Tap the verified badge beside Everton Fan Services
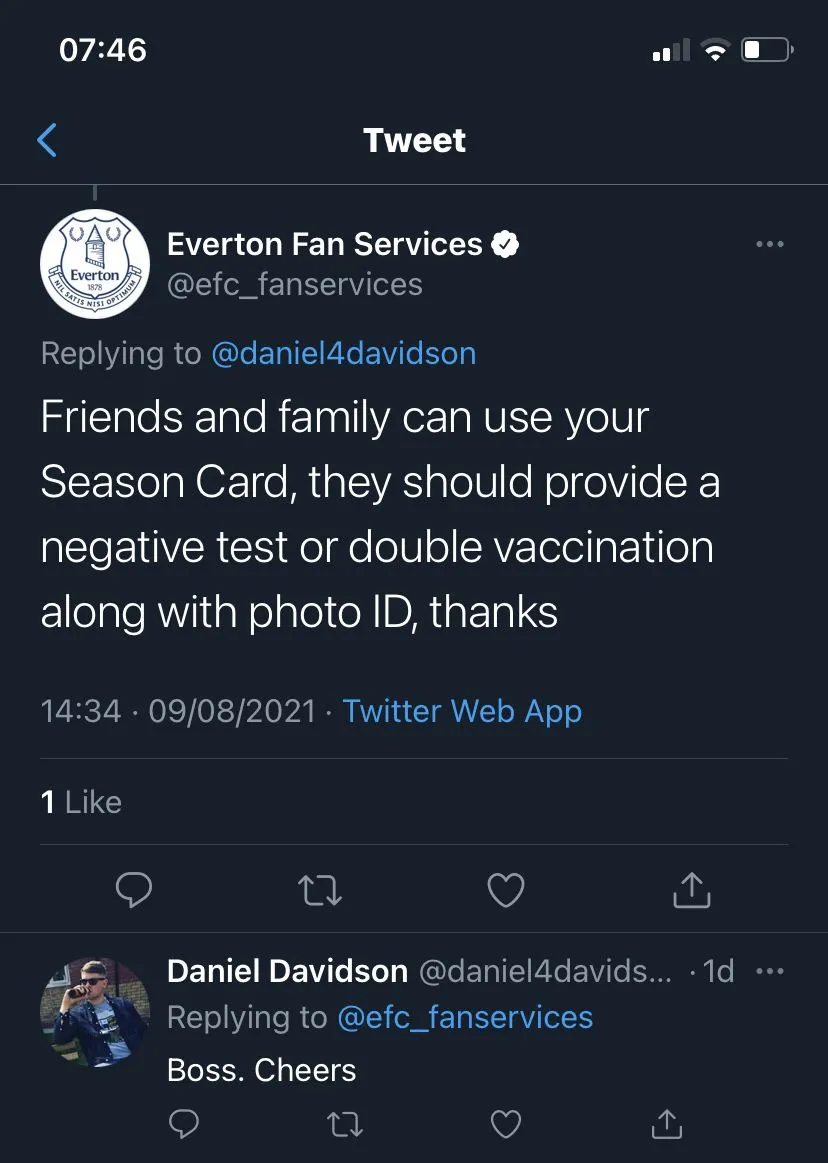 pyautogui.click(x=505, y=244)
